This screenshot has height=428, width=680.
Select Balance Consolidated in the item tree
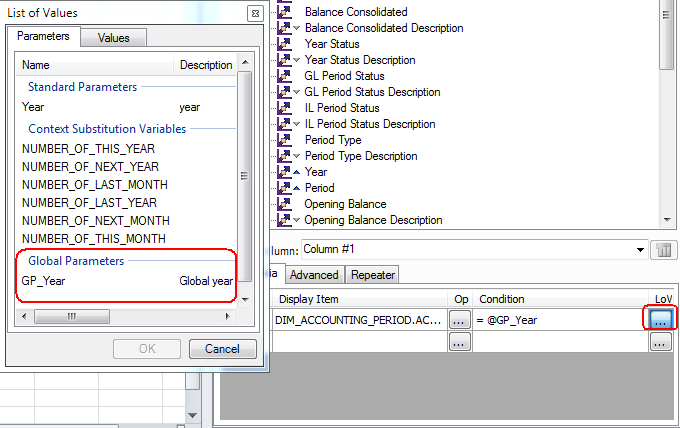click(356, 12)
